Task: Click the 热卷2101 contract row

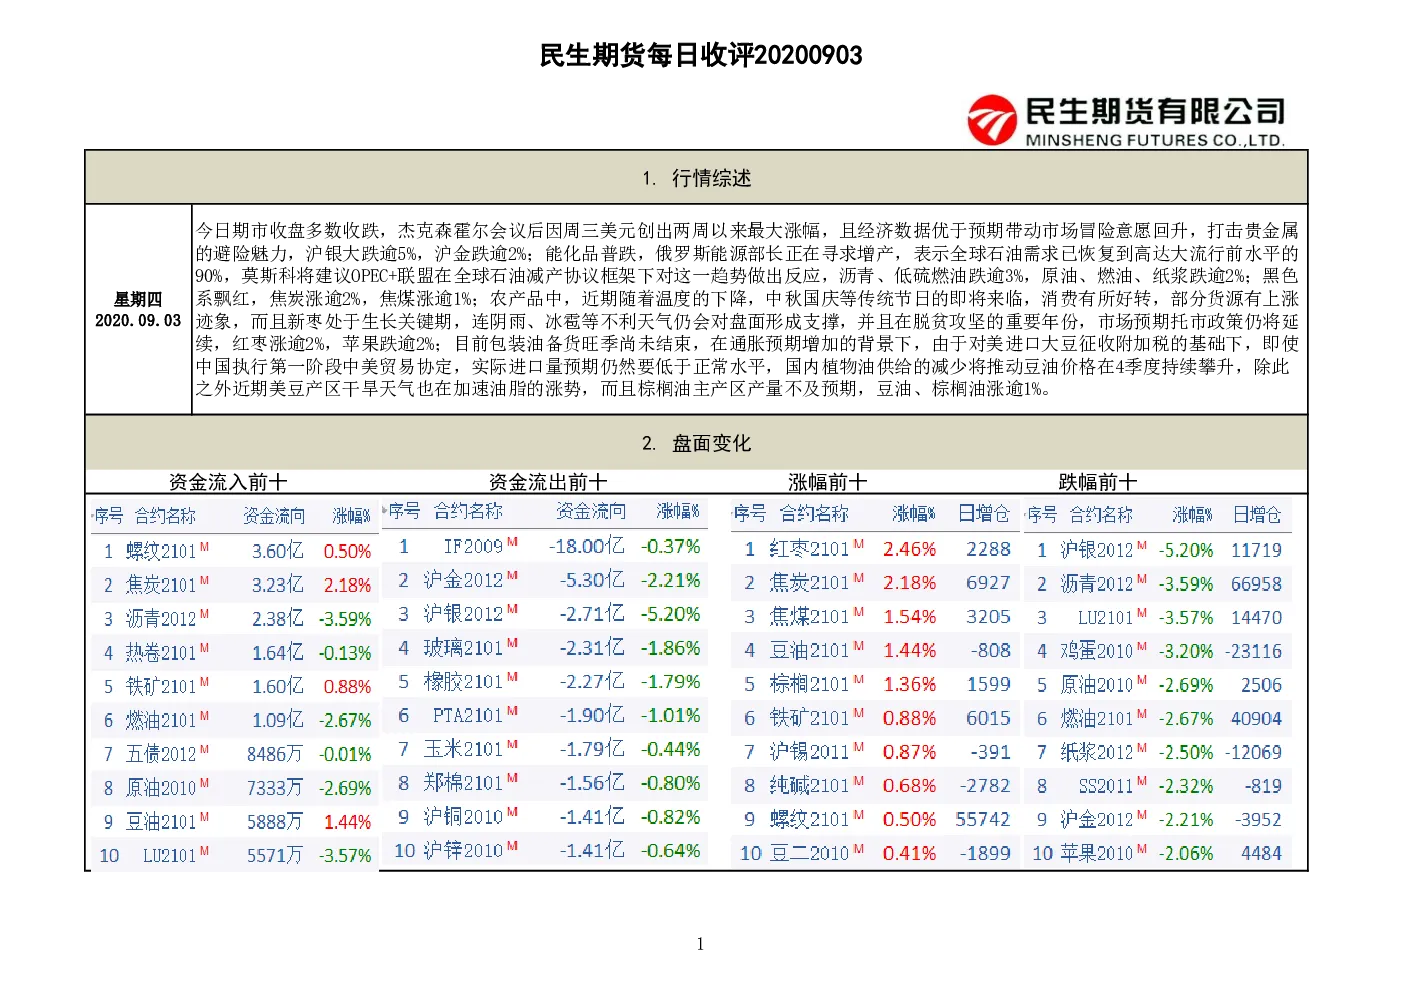Action: [235, 653]
